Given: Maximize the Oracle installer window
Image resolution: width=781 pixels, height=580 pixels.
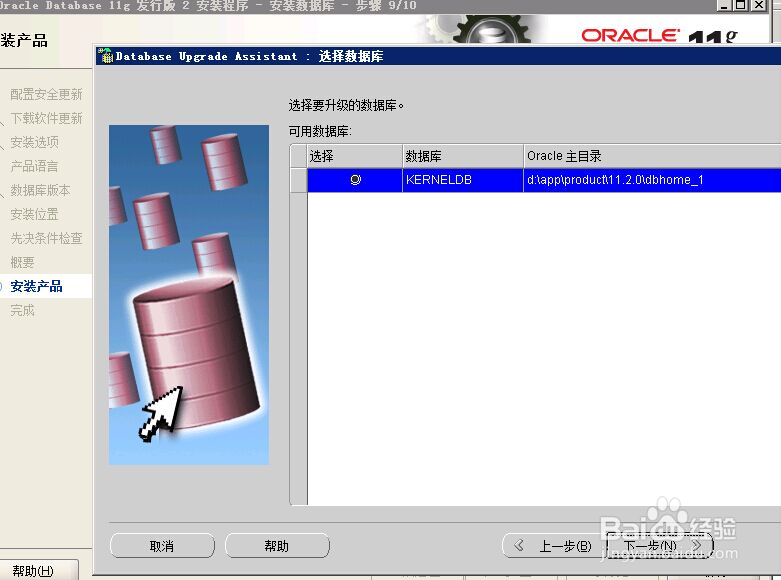Looking at the screenshot, I should (x=741, y=5).
